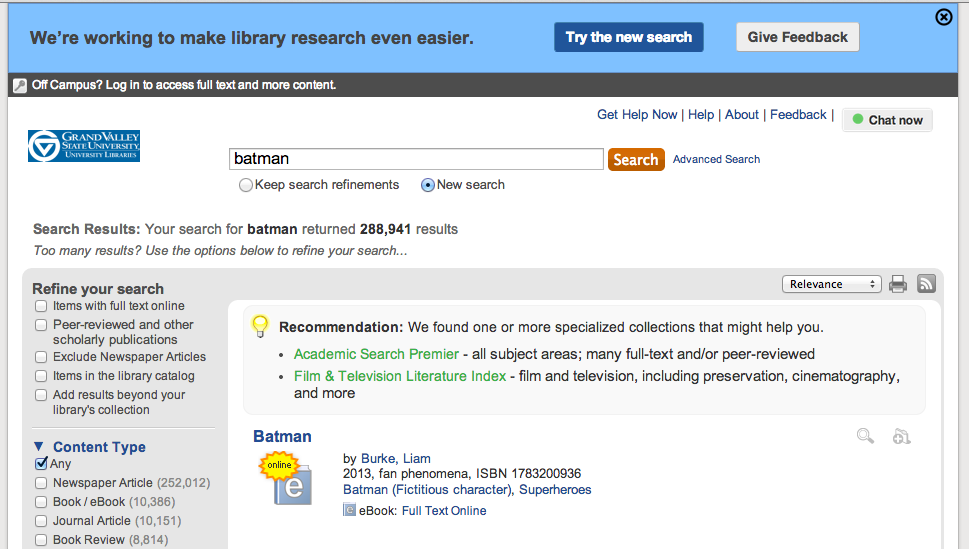
Task: Open Batman (Fictitious character) subject link
Action: pos(428,490)
